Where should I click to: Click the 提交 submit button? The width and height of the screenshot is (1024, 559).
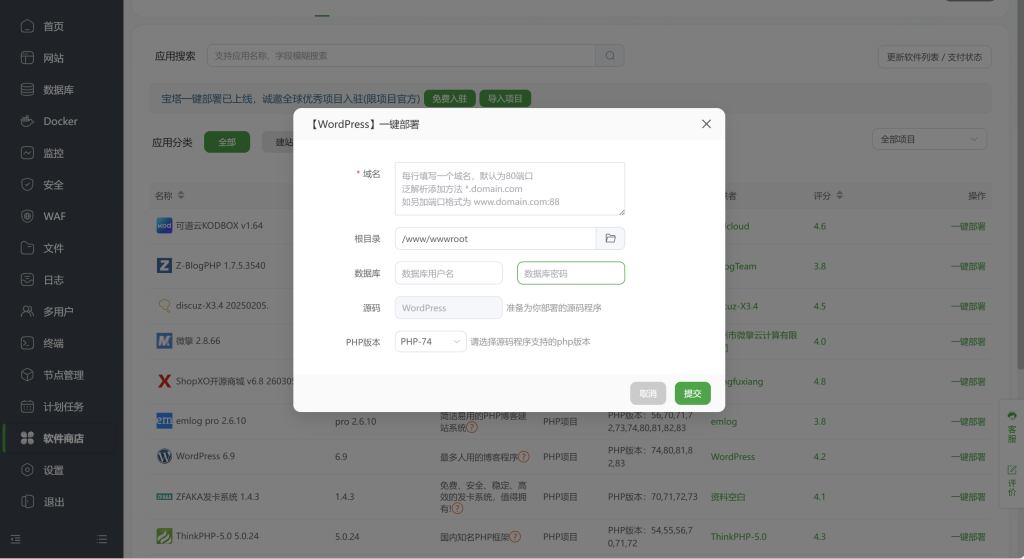pyautogui.click(x=692, y=394)
